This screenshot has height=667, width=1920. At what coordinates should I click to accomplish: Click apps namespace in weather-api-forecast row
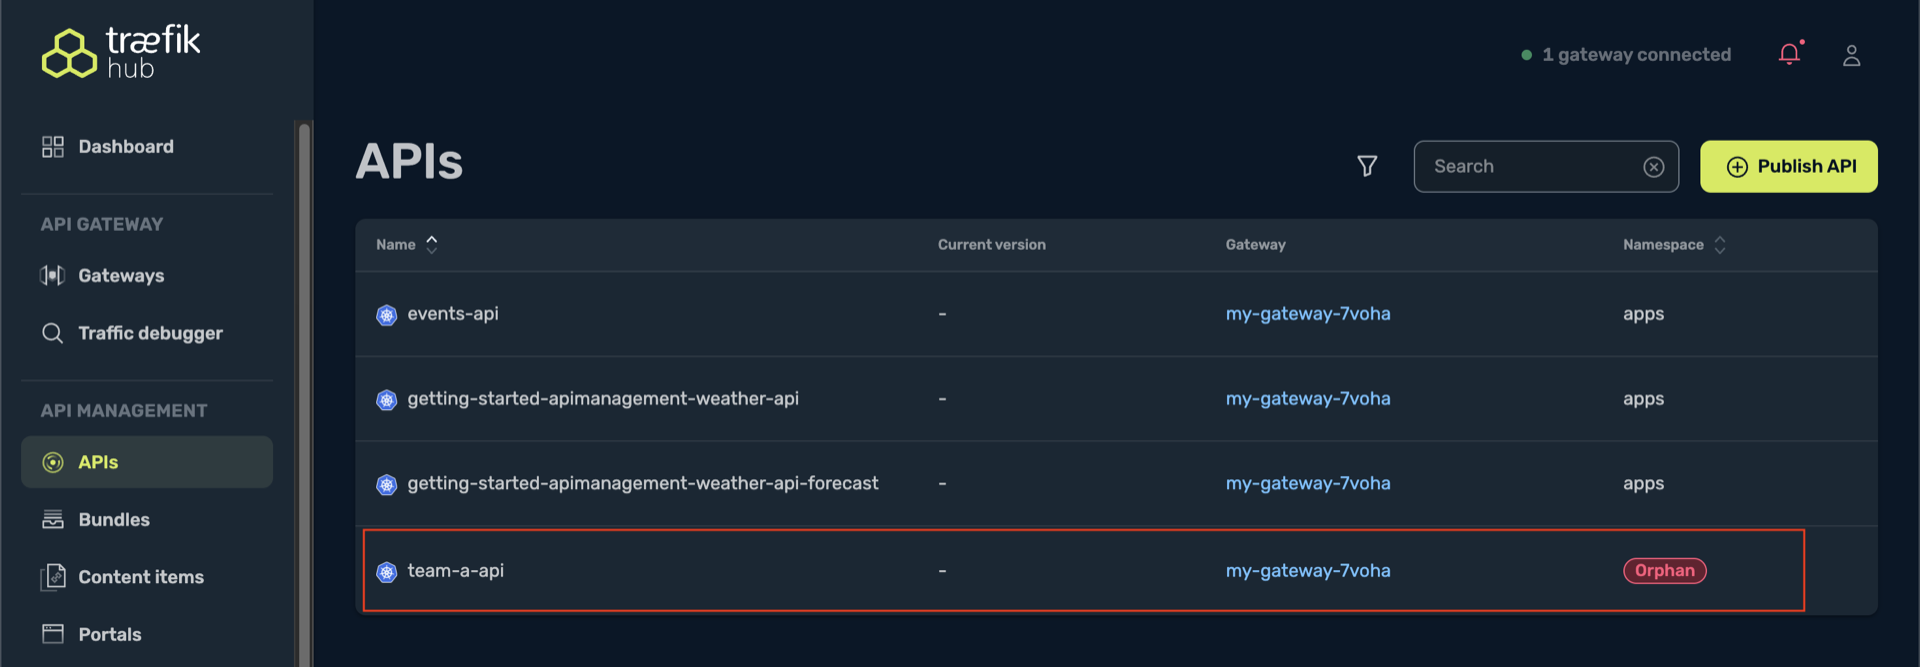tap(1644, 485)
